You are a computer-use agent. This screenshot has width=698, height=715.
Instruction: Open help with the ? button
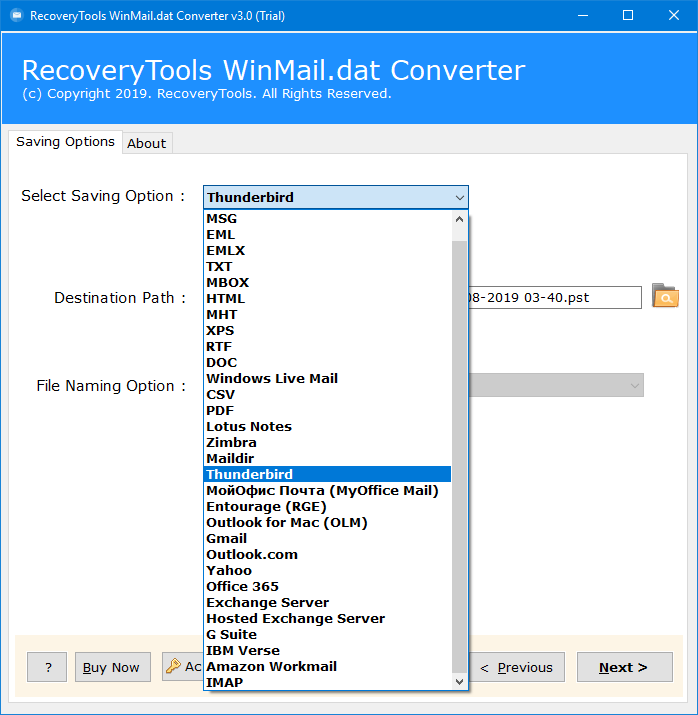(47, 667)
